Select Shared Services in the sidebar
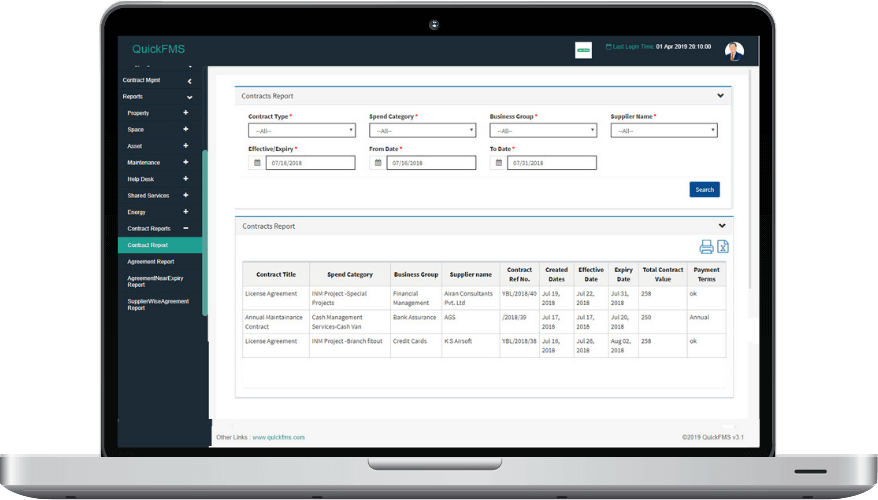The image size is (878, 500). (x=148, y=195)
